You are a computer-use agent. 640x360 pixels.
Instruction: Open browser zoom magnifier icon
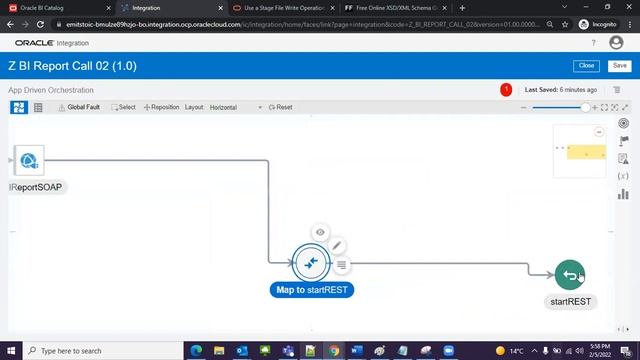pyautogui.click(x=550, y=24)
